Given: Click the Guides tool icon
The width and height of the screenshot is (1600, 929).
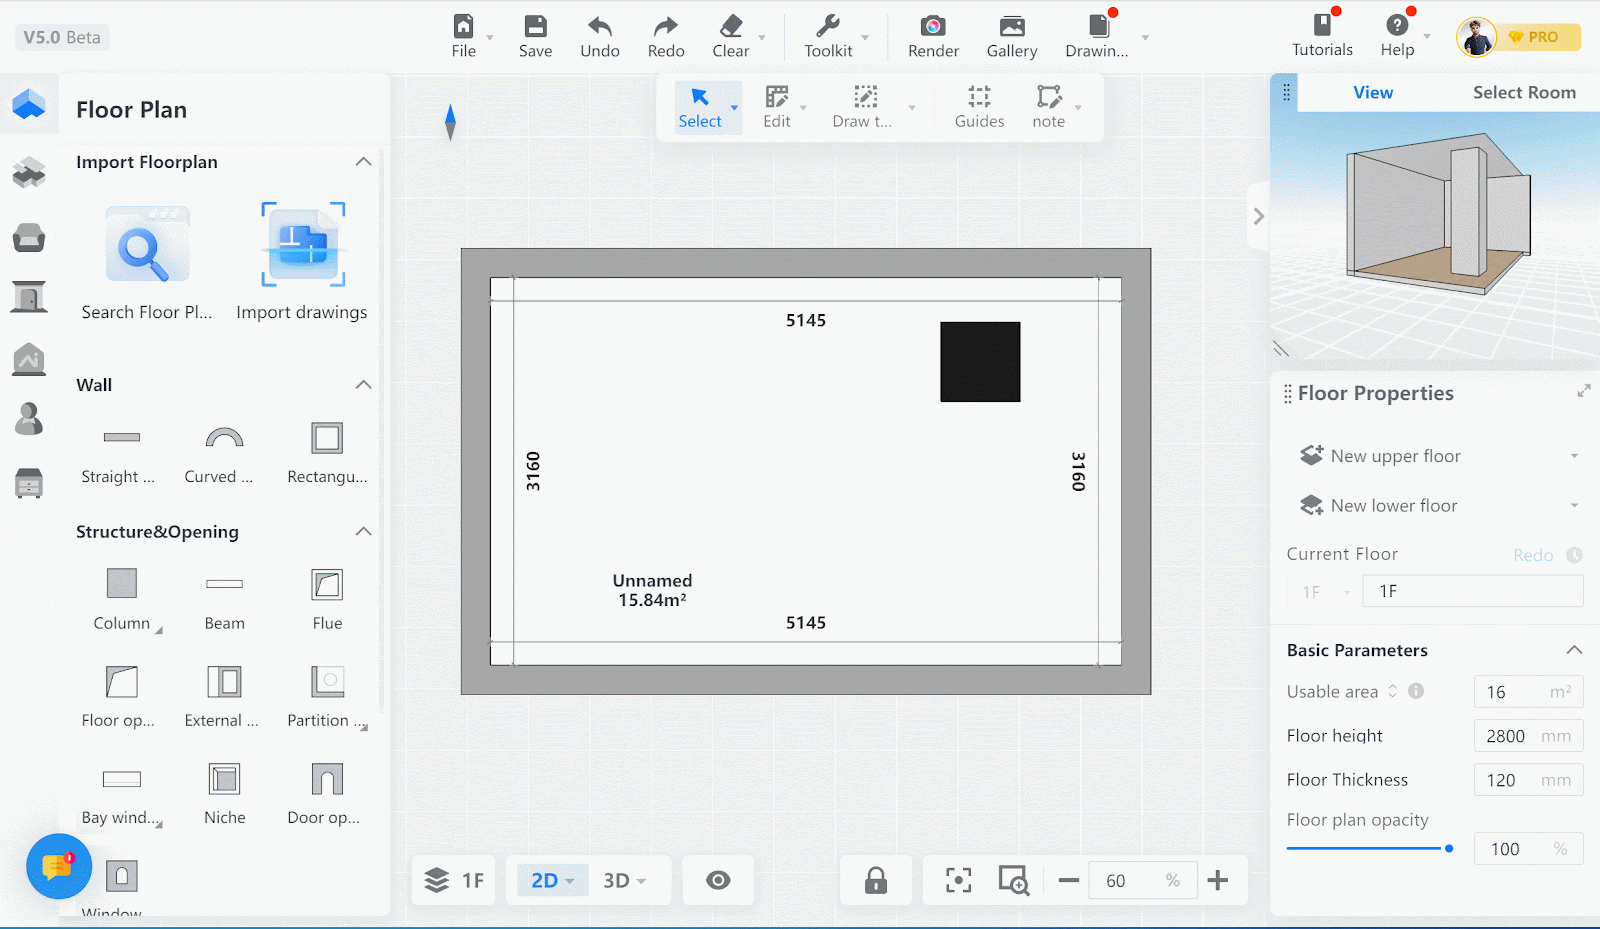Looking at the screenshot, I should [x=979, y=97].
